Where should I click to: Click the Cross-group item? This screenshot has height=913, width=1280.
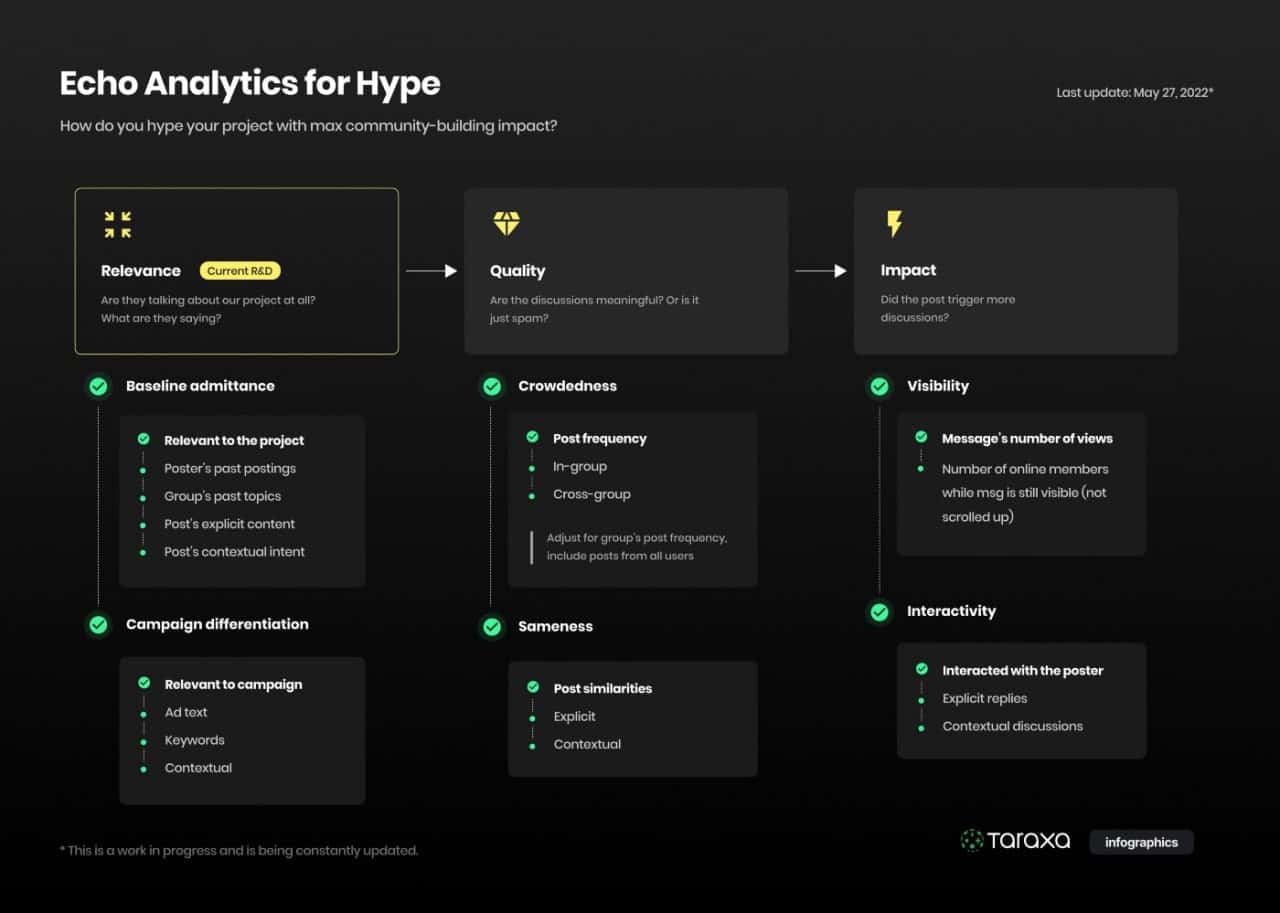click(592, 494)
